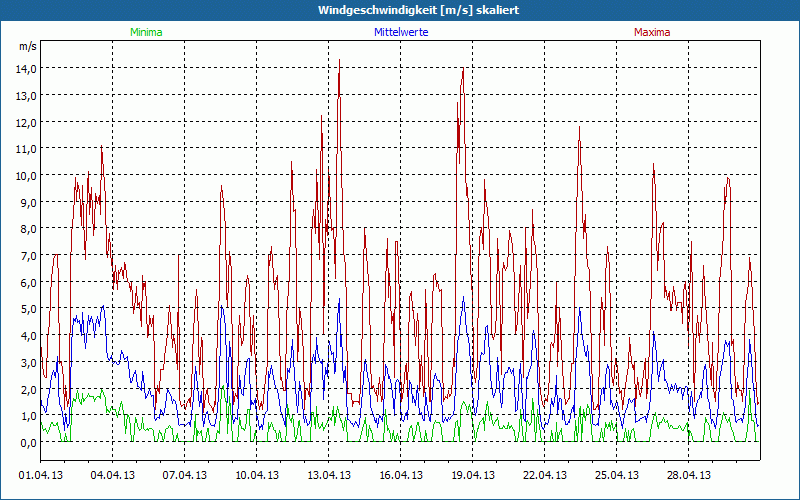The height and width of the screenshot is (500, 800).
Task: Click the 6,0 y-axis value
Action: click(x=28, y=282)
